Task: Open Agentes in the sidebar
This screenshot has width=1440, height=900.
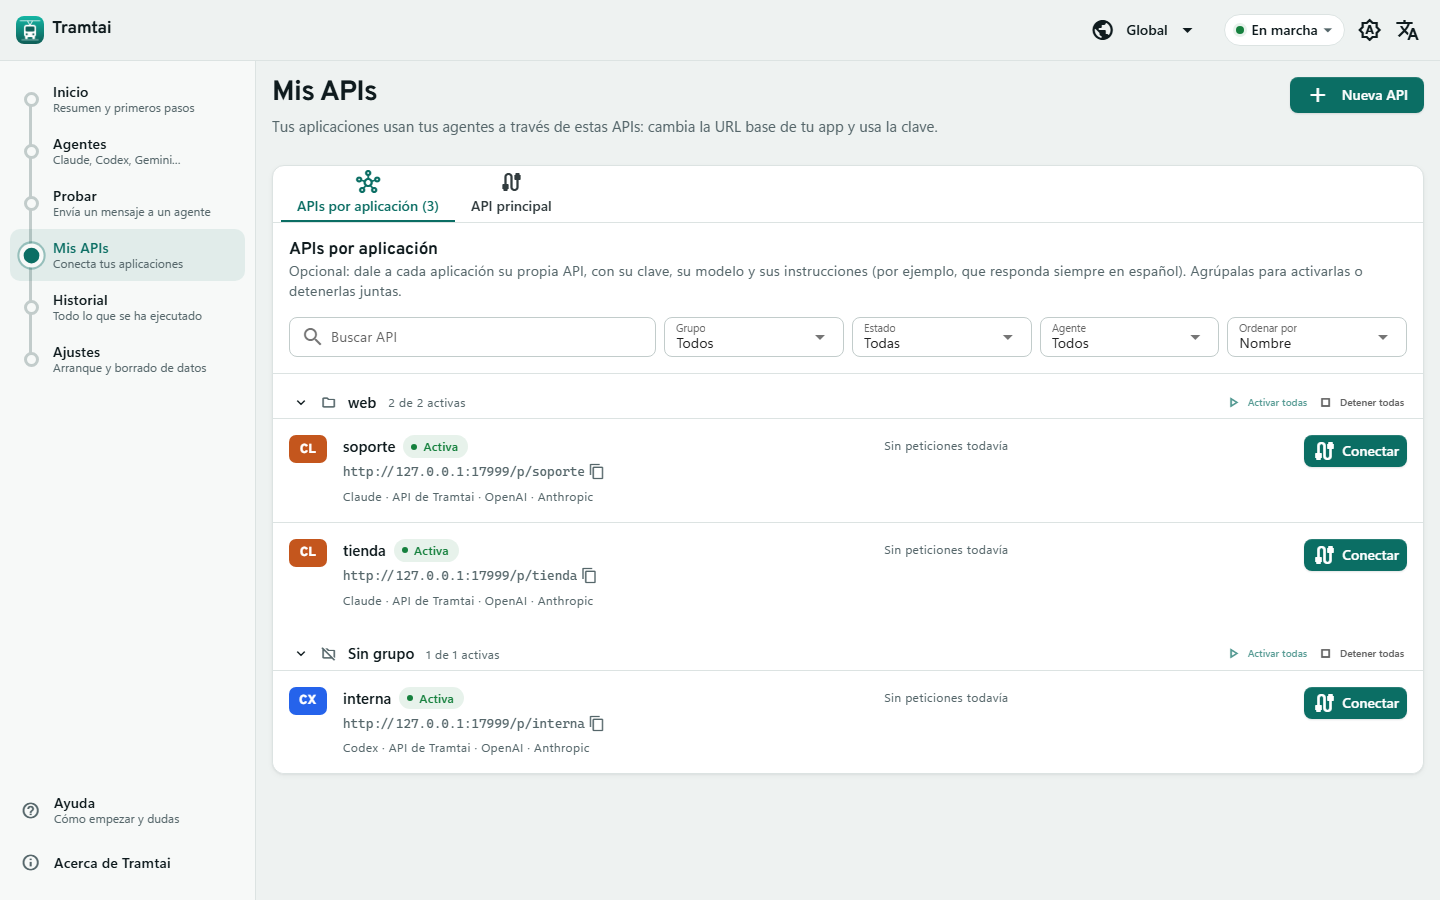Action: click(127, 151)
